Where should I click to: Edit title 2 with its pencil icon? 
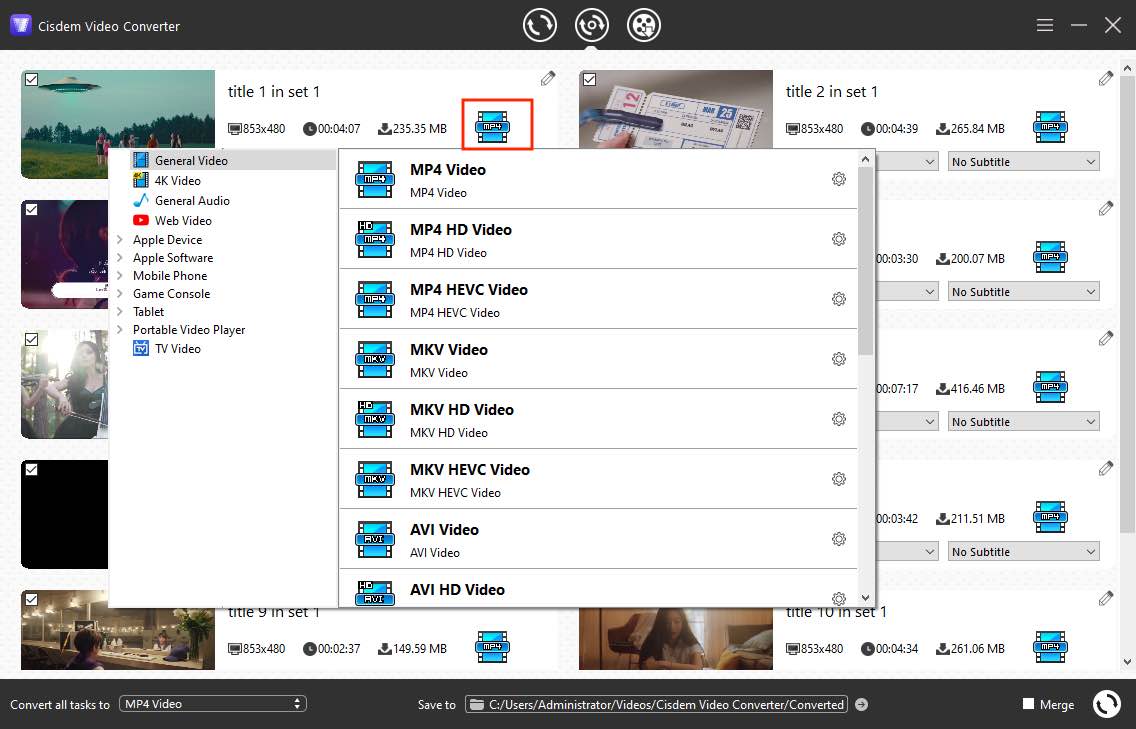pos(1106,78)
